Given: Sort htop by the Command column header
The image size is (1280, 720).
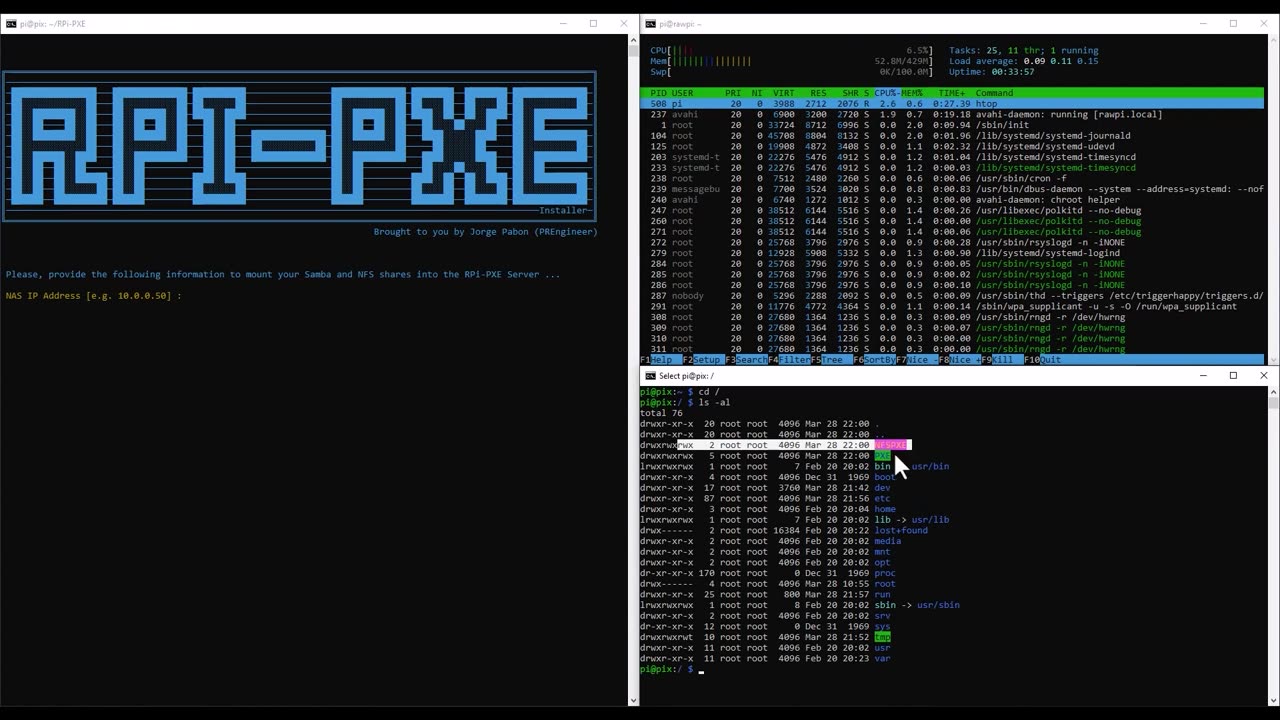Looking at the screenshot, I should (x=995, y=93).
